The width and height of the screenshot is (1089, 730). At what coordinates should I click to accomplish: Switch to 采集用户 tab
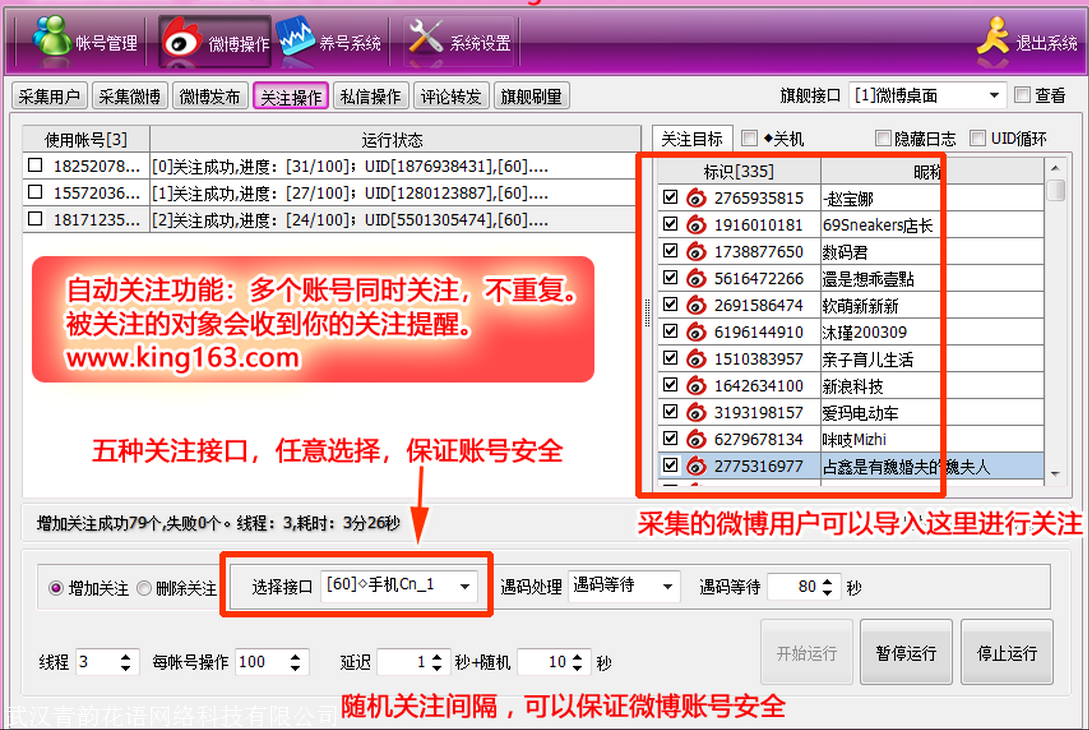coord(49,97)
